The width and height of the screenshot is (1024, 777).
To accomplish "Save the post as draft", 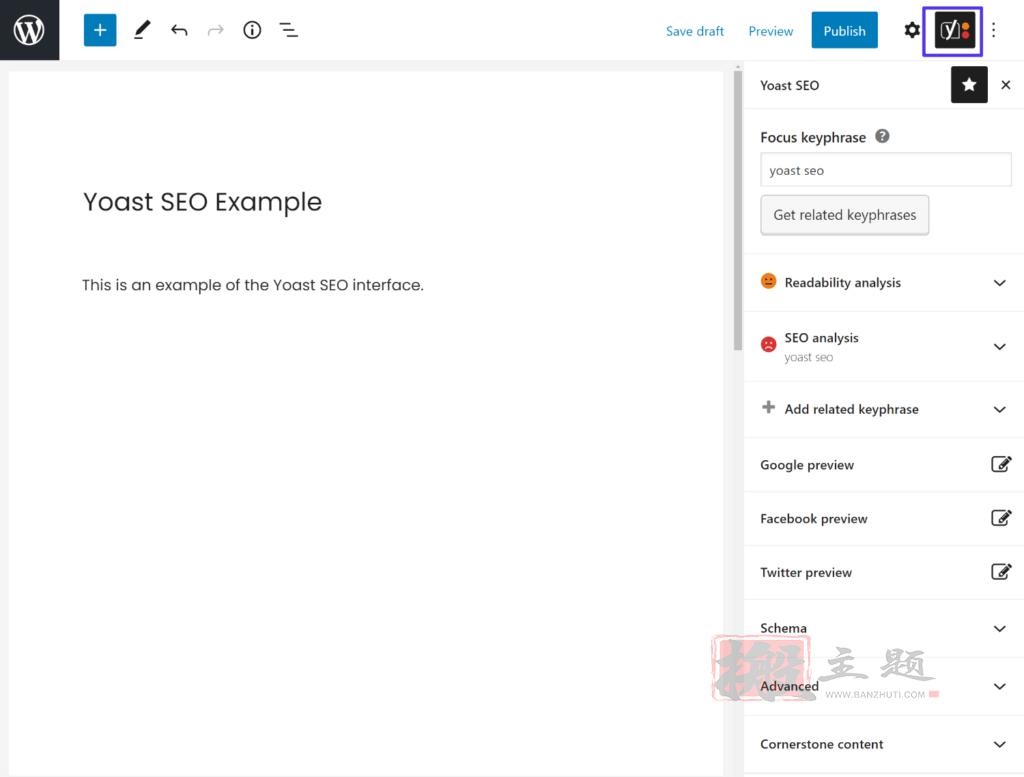I will coord(695,31).
